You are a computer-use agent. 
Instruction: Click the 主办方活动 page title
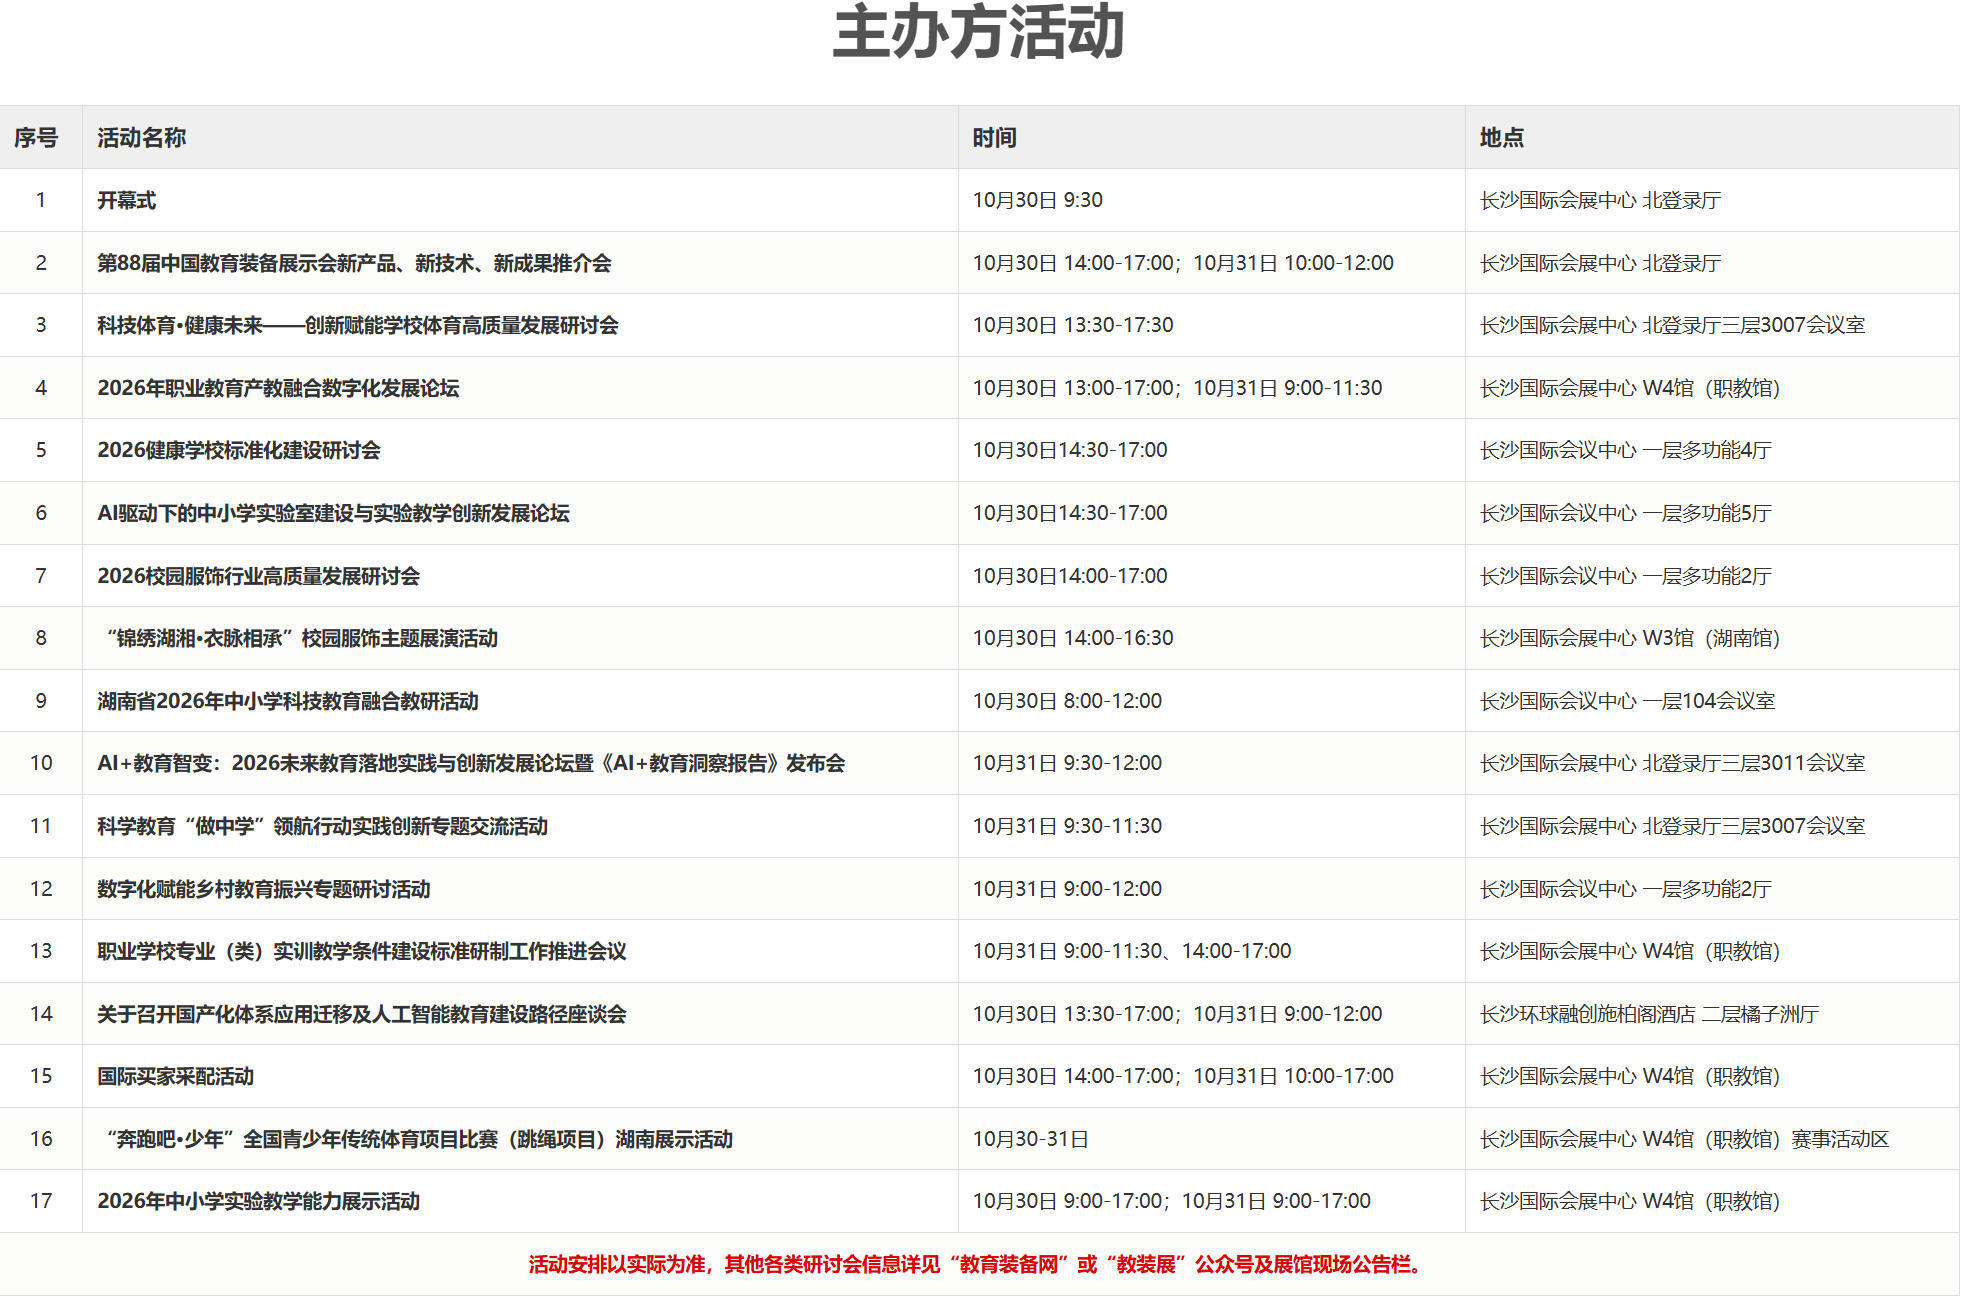tap(979, 32)
